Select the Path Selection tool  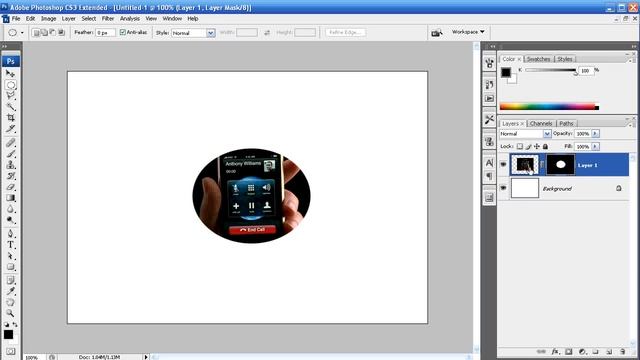11,256
